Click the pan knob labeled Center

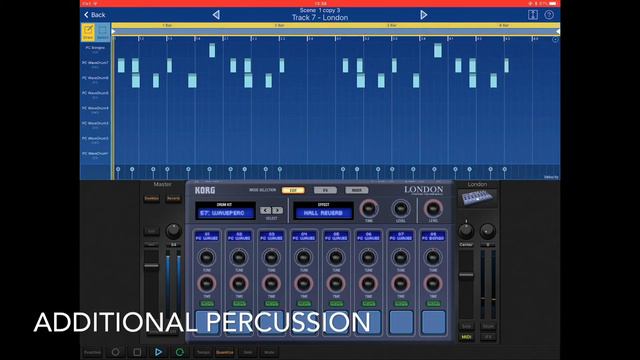coord(466,231)
